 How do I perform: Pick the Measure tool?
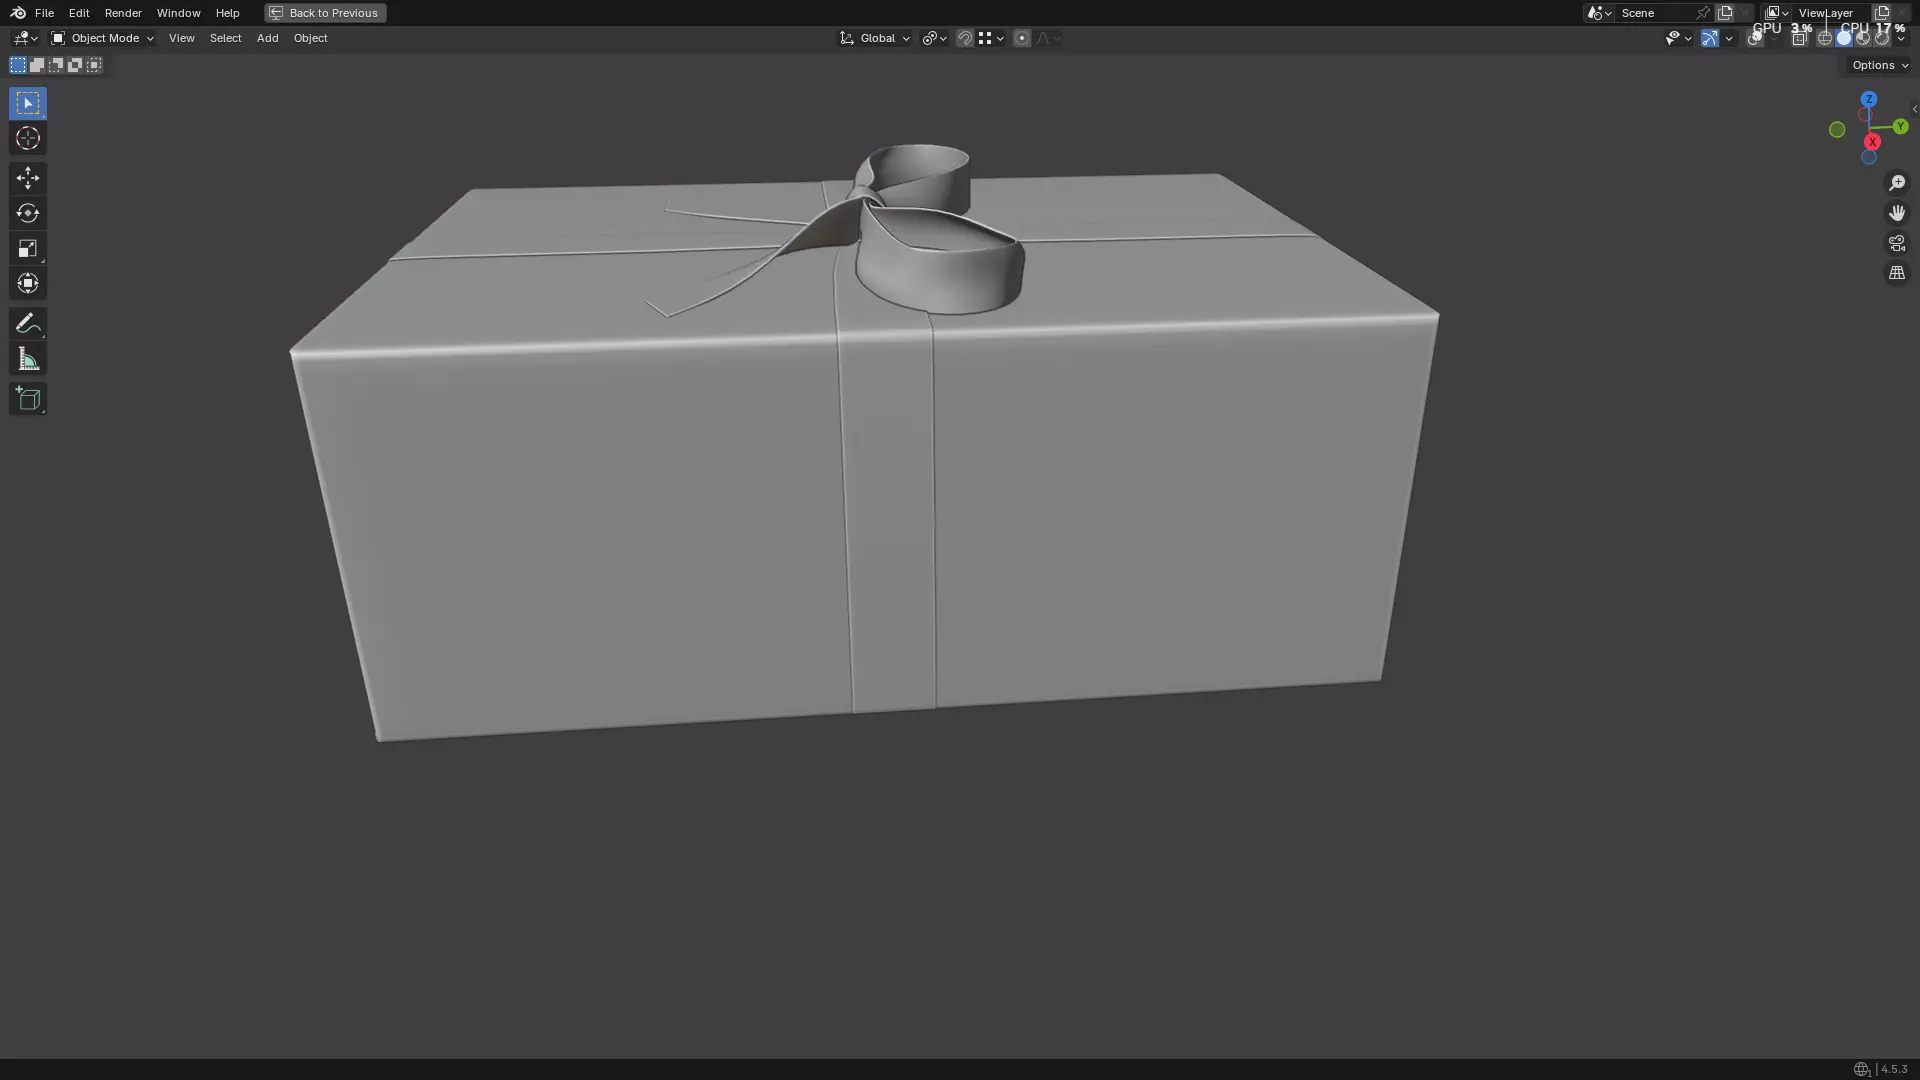(28, 359)
